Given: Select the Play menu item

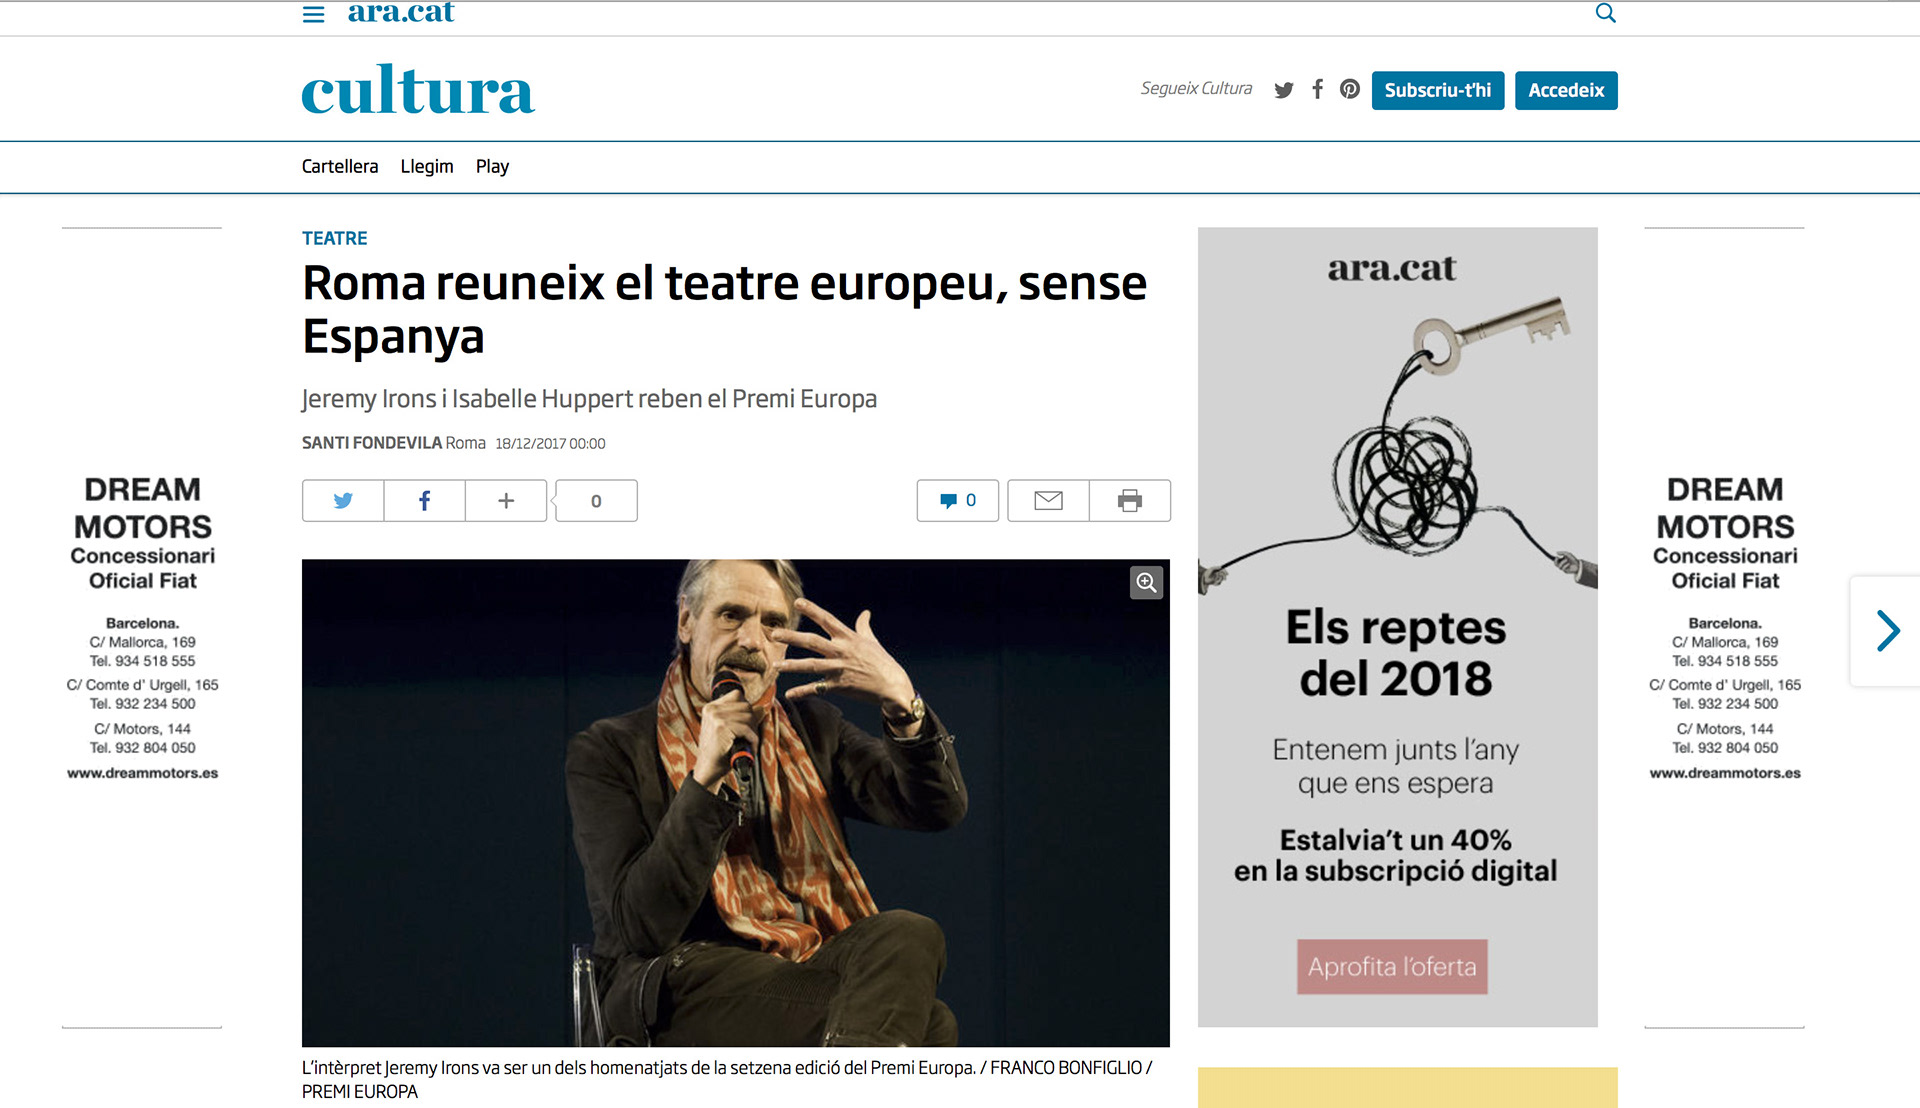Looking at the screenshot, I should [492, 166].
